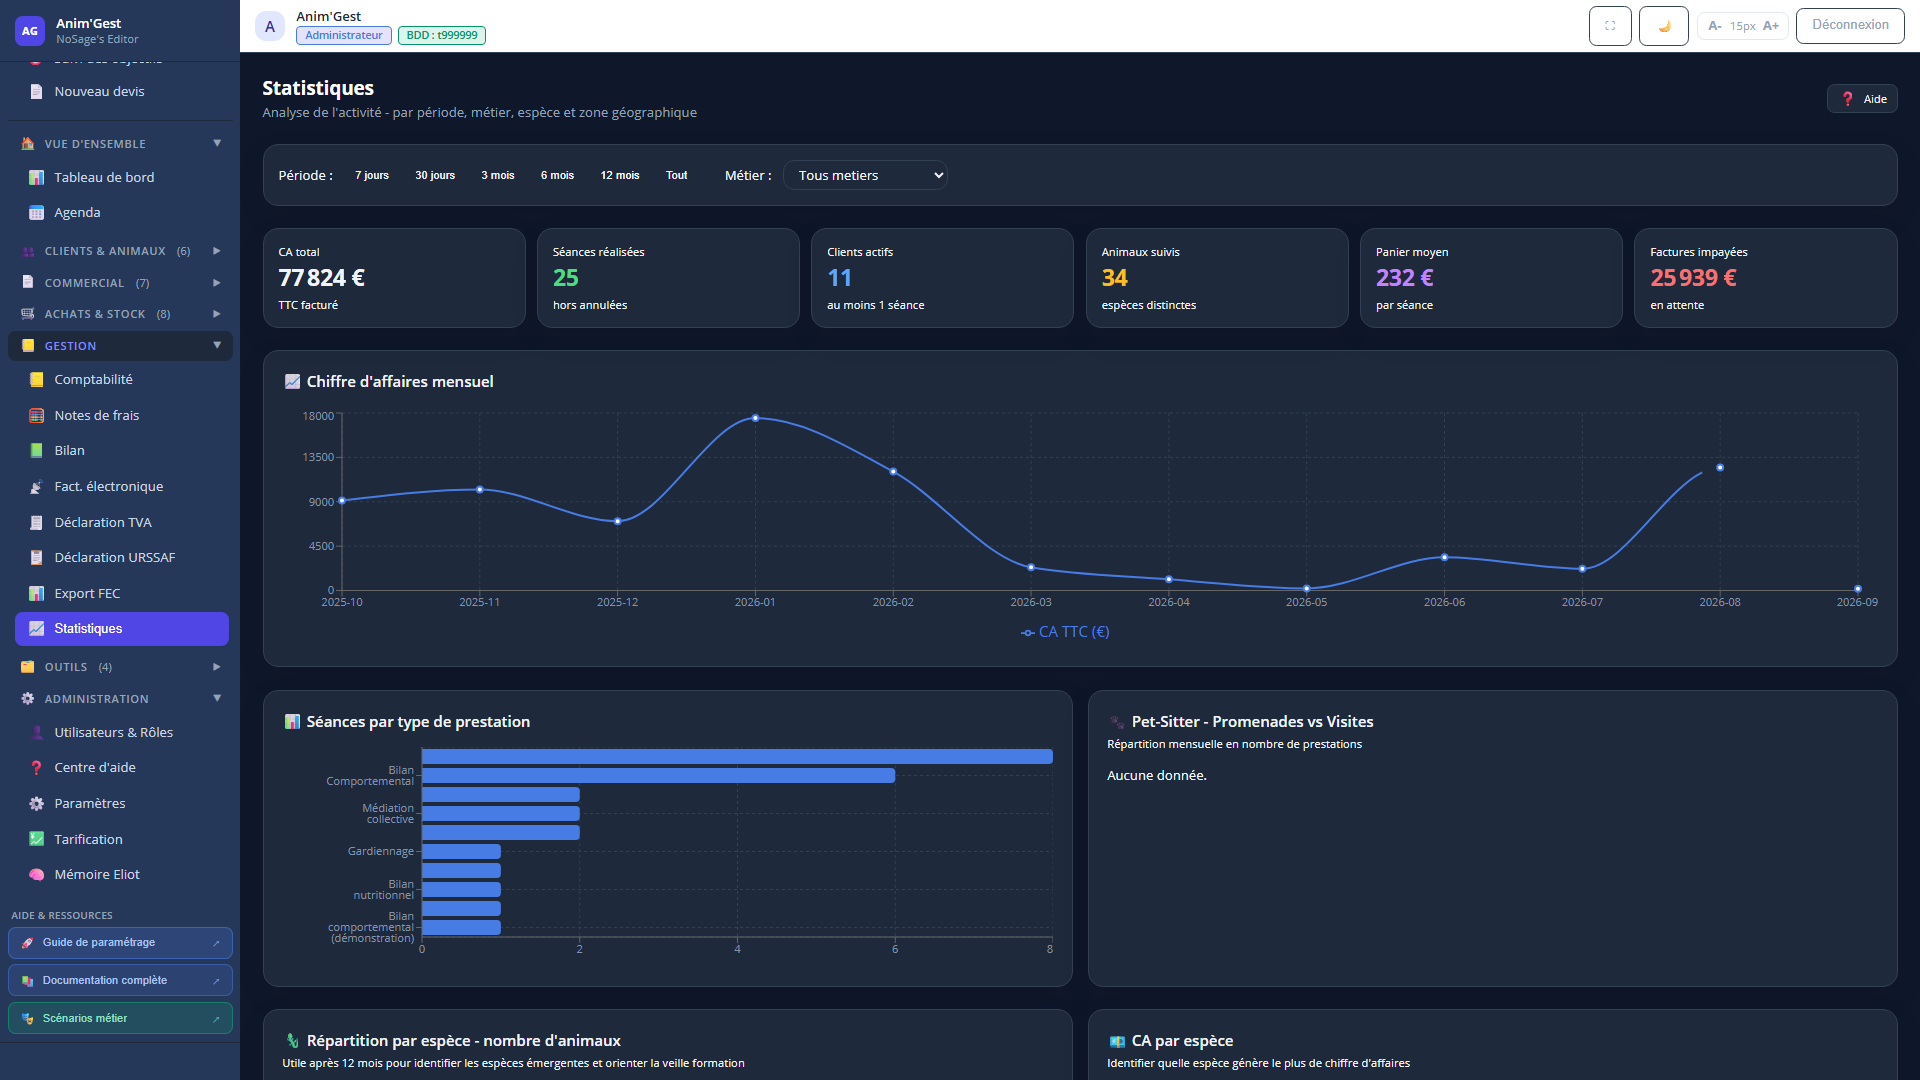The height and width of the screenshot is (1080, 1920).
Task: Open Export FEC chart icon
Action: coord(36,594)
